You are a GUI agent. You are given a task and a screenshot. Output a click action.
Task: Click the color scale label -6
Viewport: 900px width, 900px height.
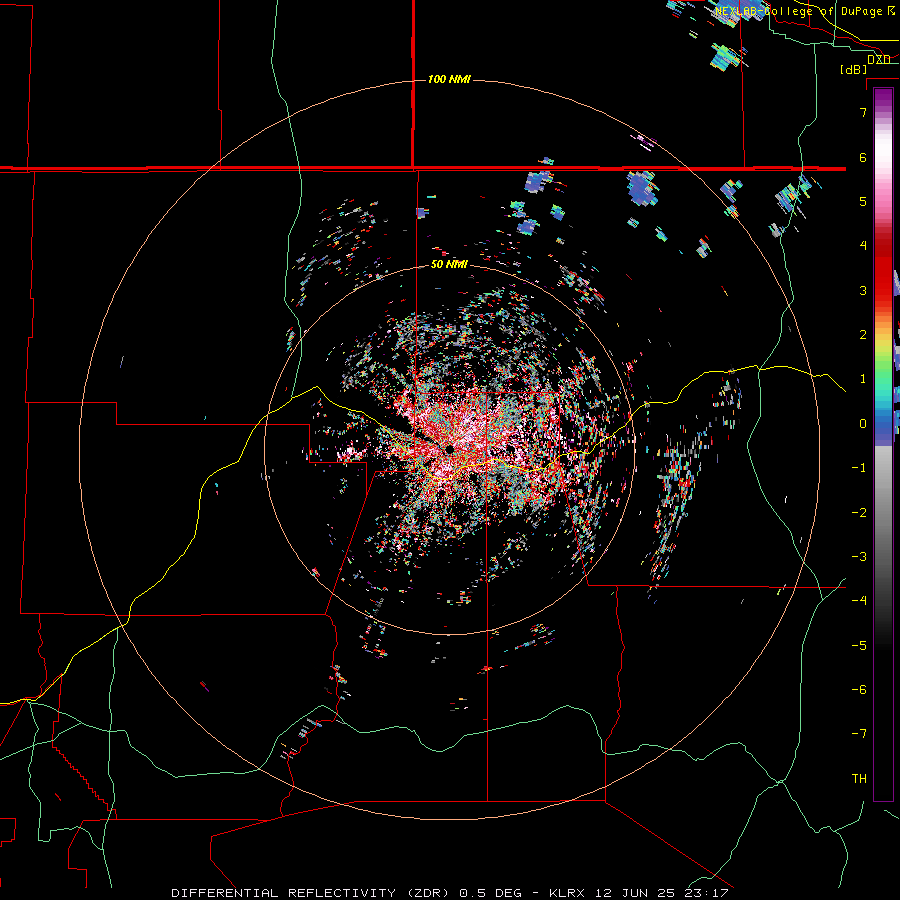pyautogui.click(x=859, y=689)
